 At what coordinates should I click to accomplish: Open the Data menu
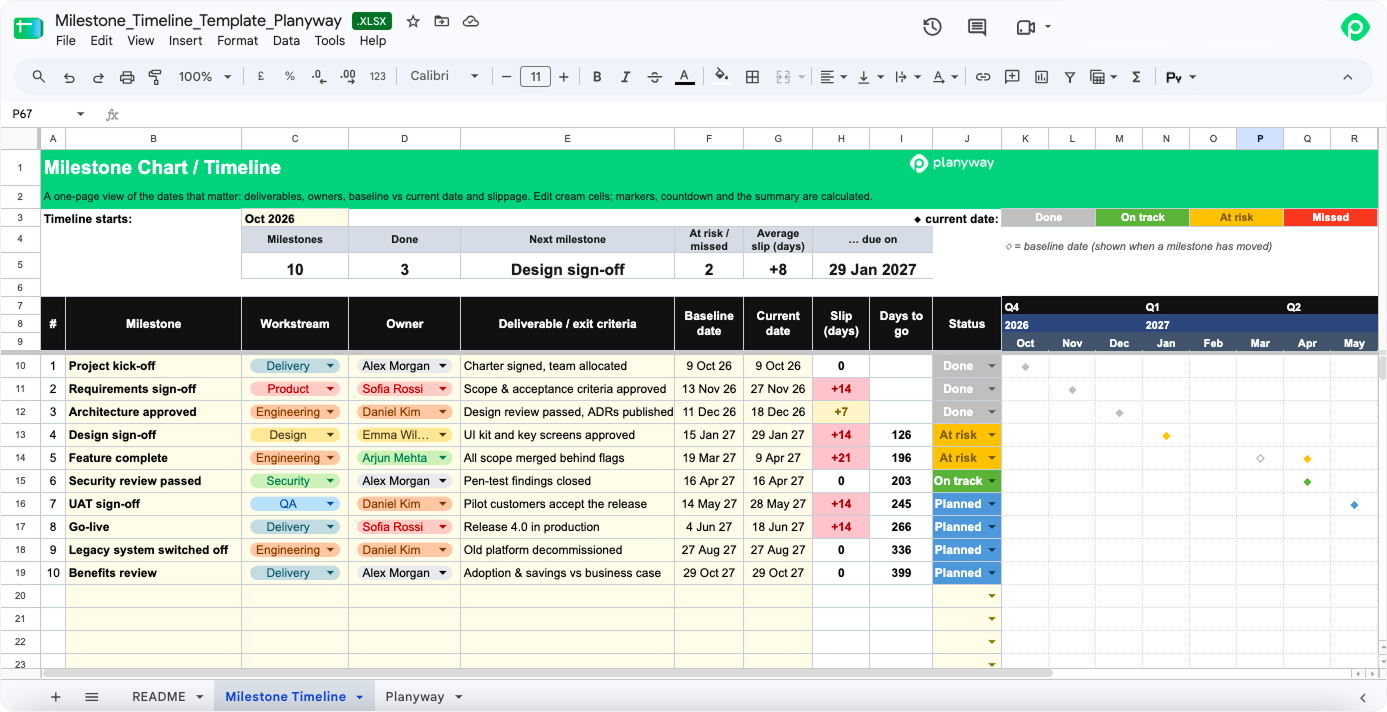[x=286, y=41]
